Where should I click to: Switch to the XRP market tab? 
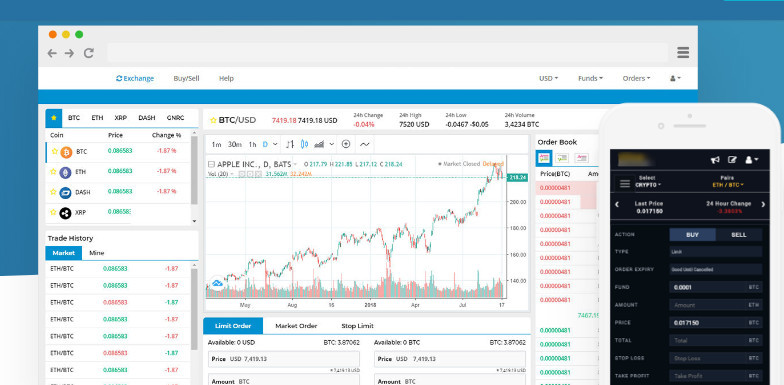[x=120, y=118]
